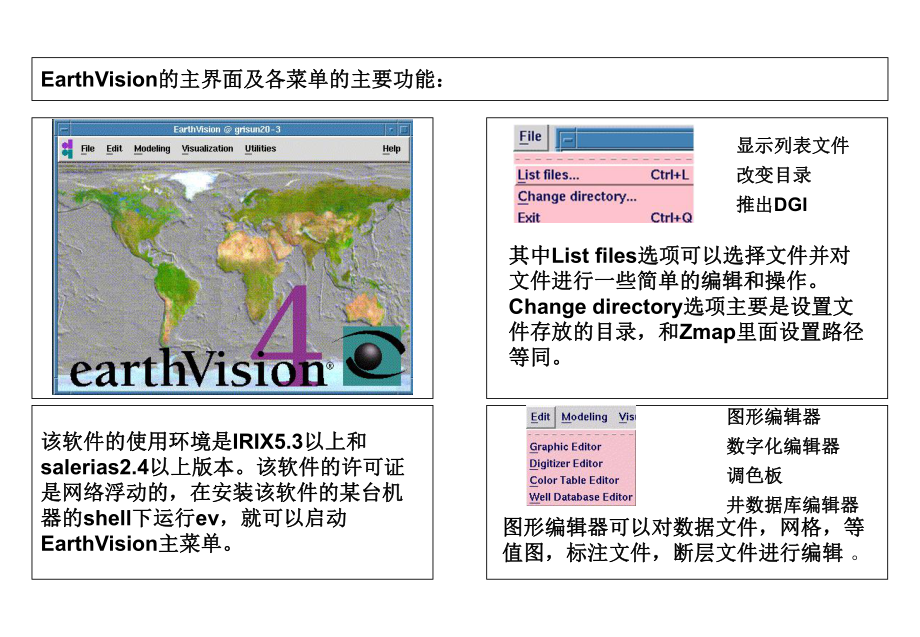The height and width of the screenshot is (637, 920).
Task: Open the Graphic Editor
Action: click(x=565, y=446)
